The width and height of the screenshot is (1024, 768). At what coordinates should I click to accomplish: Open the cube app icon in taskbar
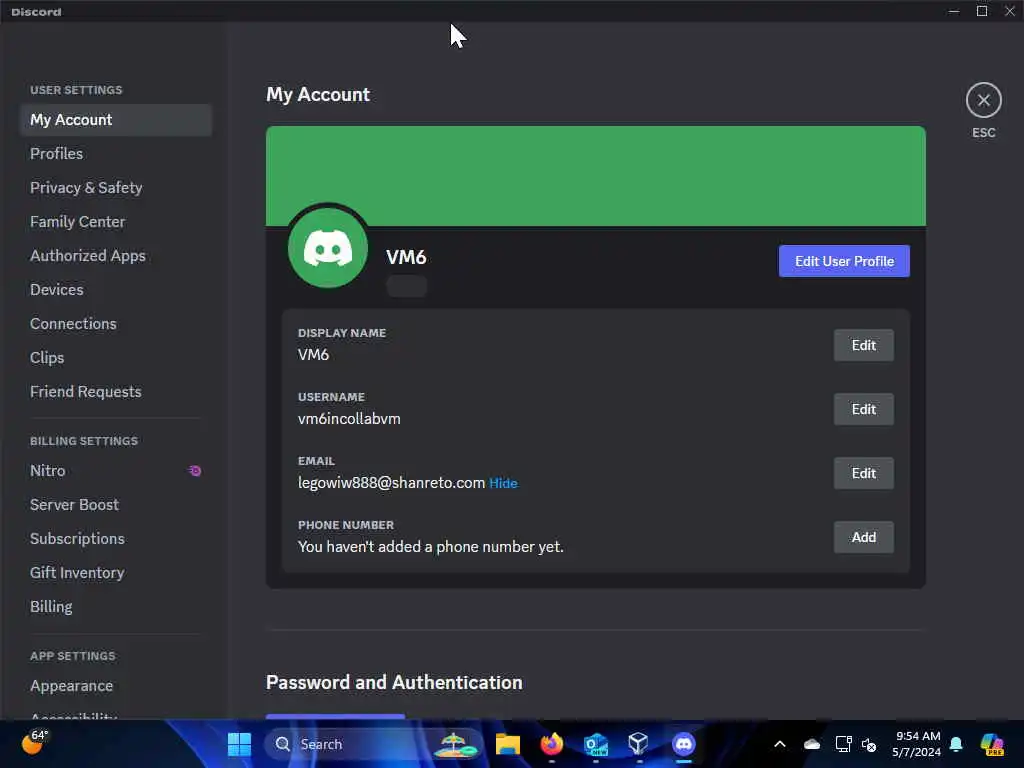click(x=638, y=744)
